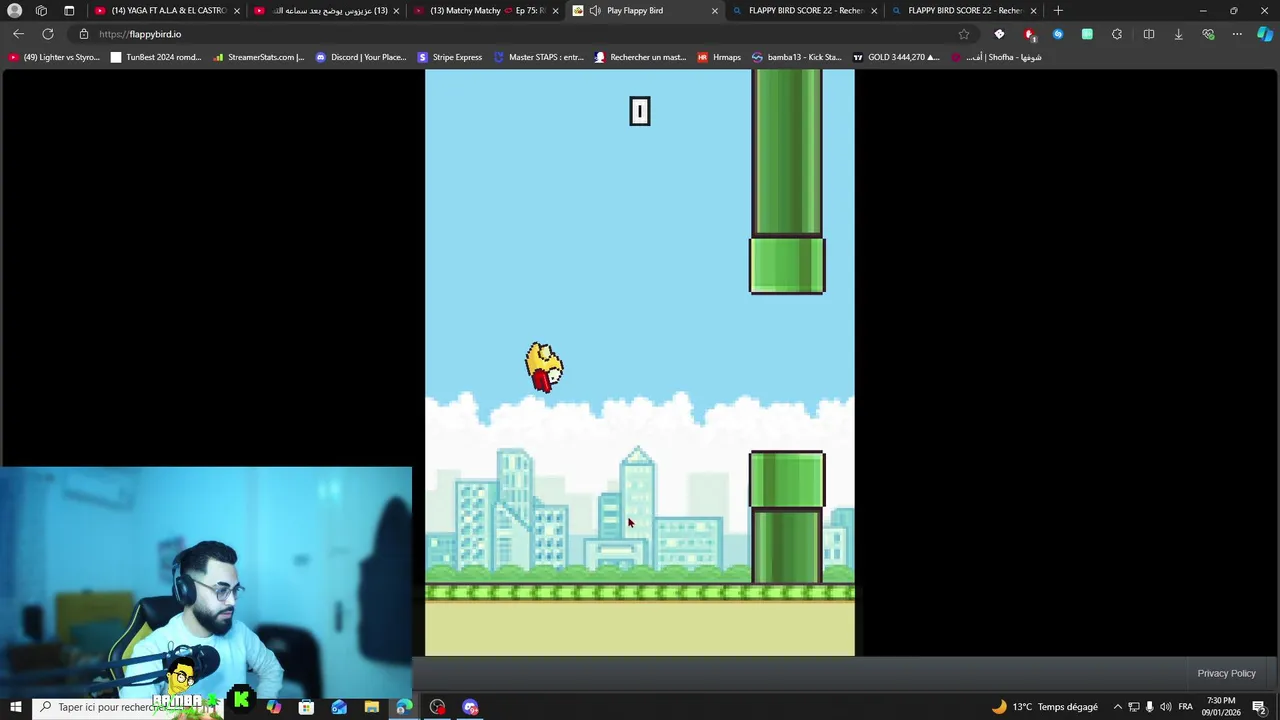
Task: Open the Copilot sidebar
Action: coord(1265,34)
